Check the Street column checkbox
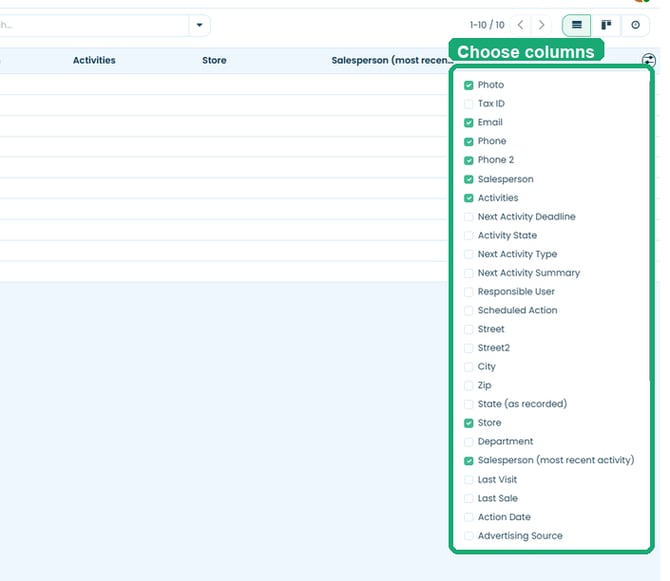Screen dimensions: 670x581 [469, 329]
